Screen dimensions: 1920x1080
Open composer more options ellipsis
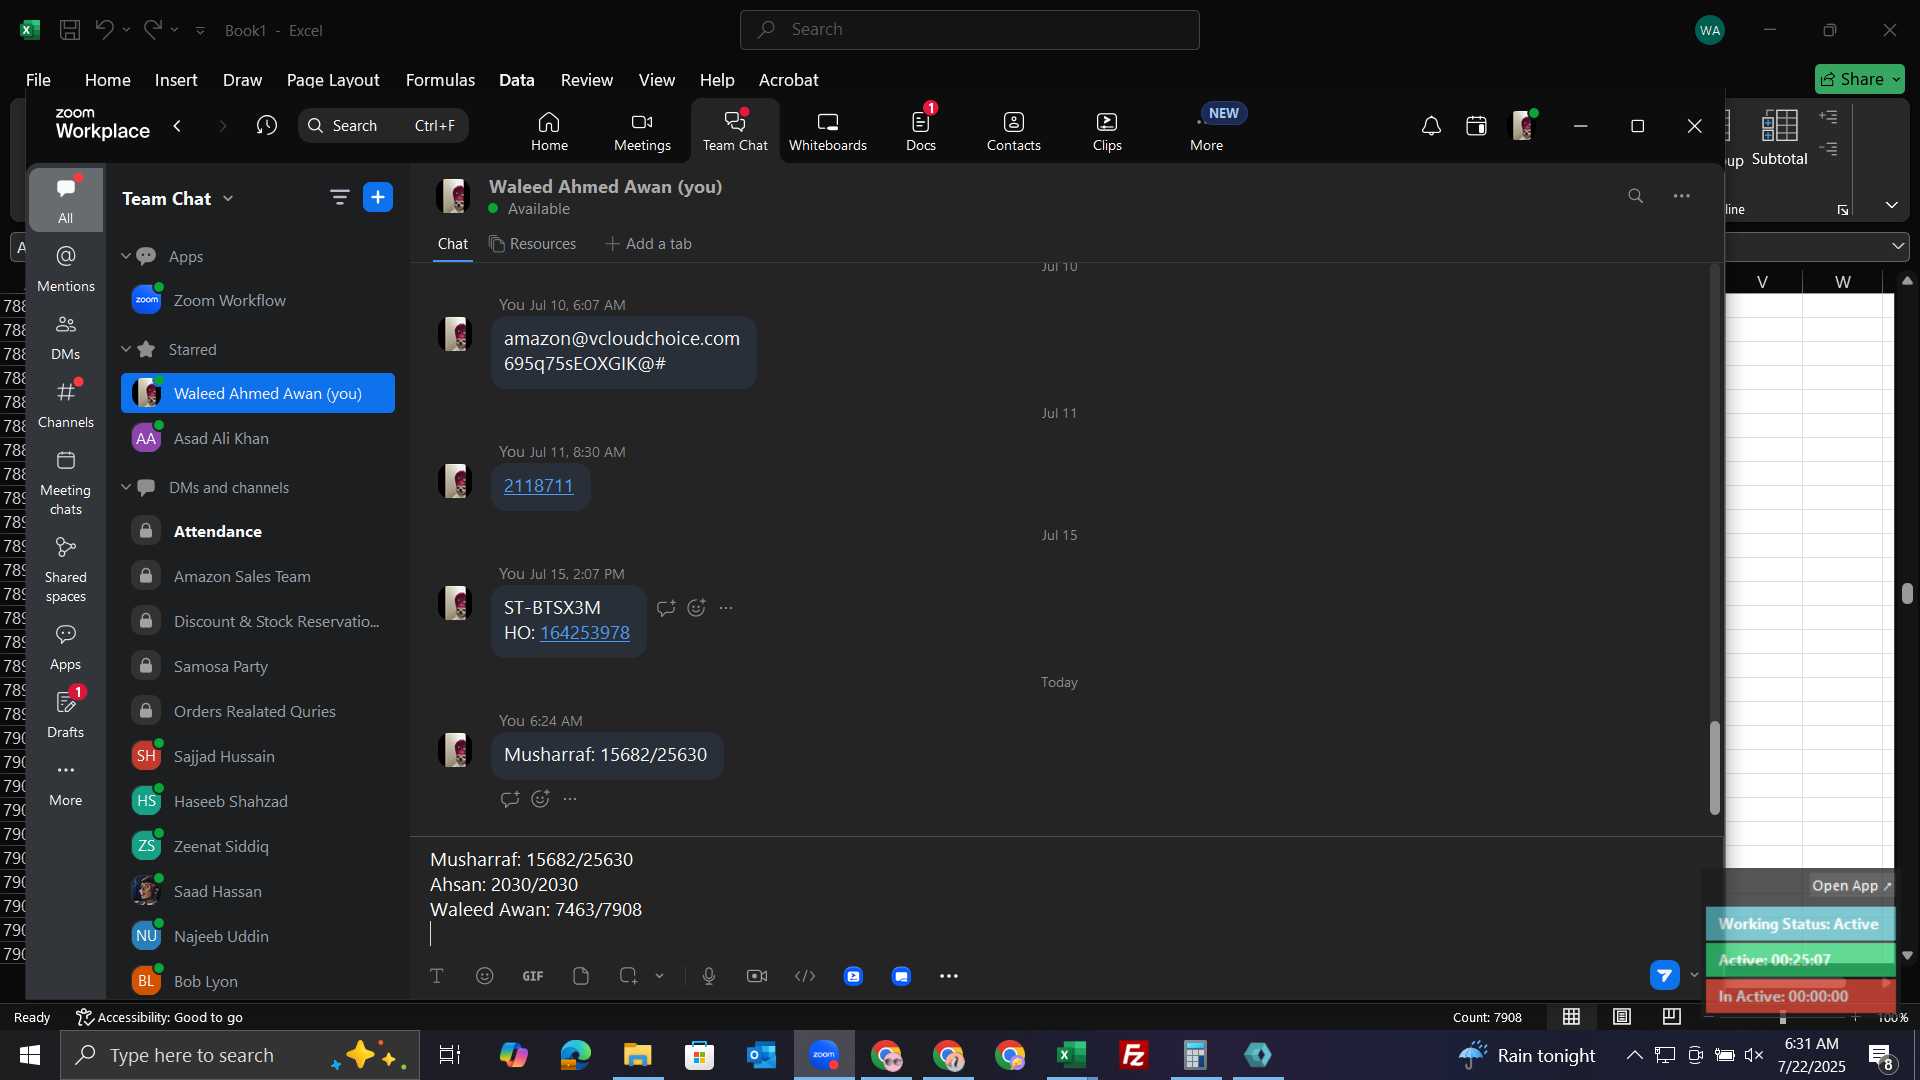coord(949,976)
